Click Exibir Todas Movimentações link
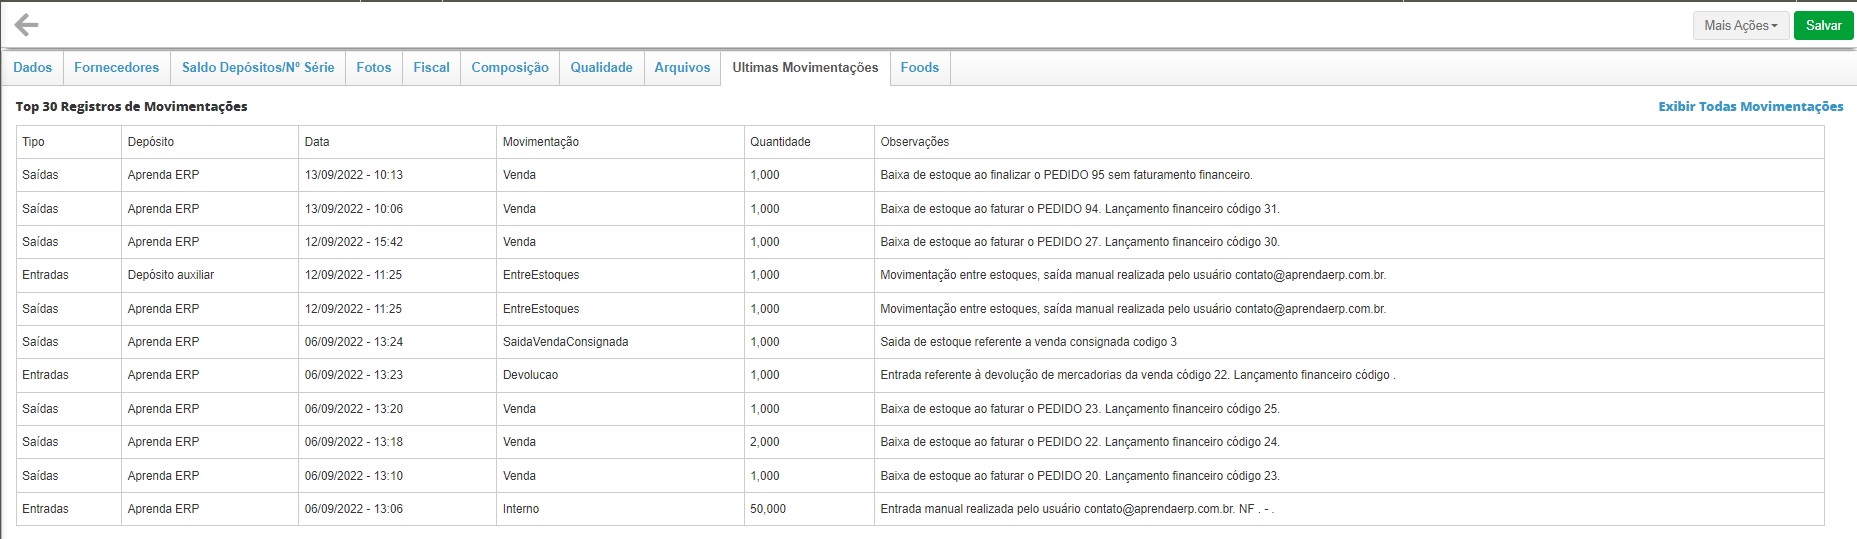Viewport: 1857px width, 539px height. click(1750, 107)
